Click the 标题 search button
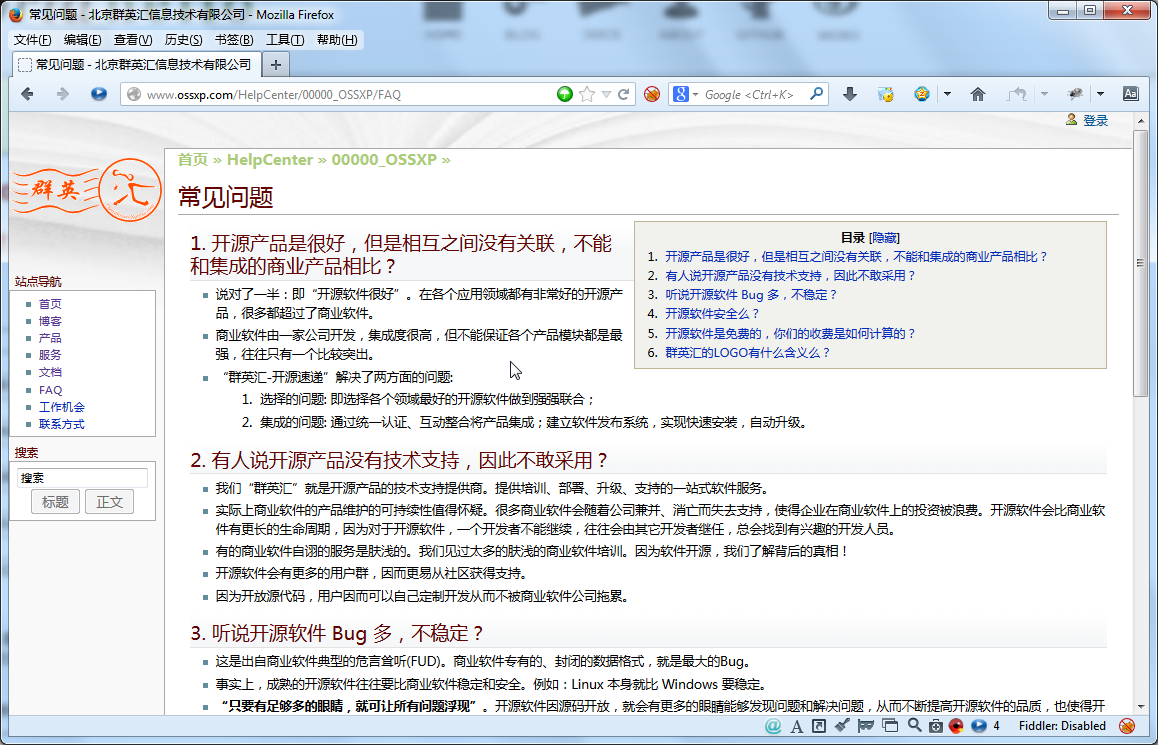Image resolution: width=1158 pixels, height=745 pixels. tap(55, 502)
